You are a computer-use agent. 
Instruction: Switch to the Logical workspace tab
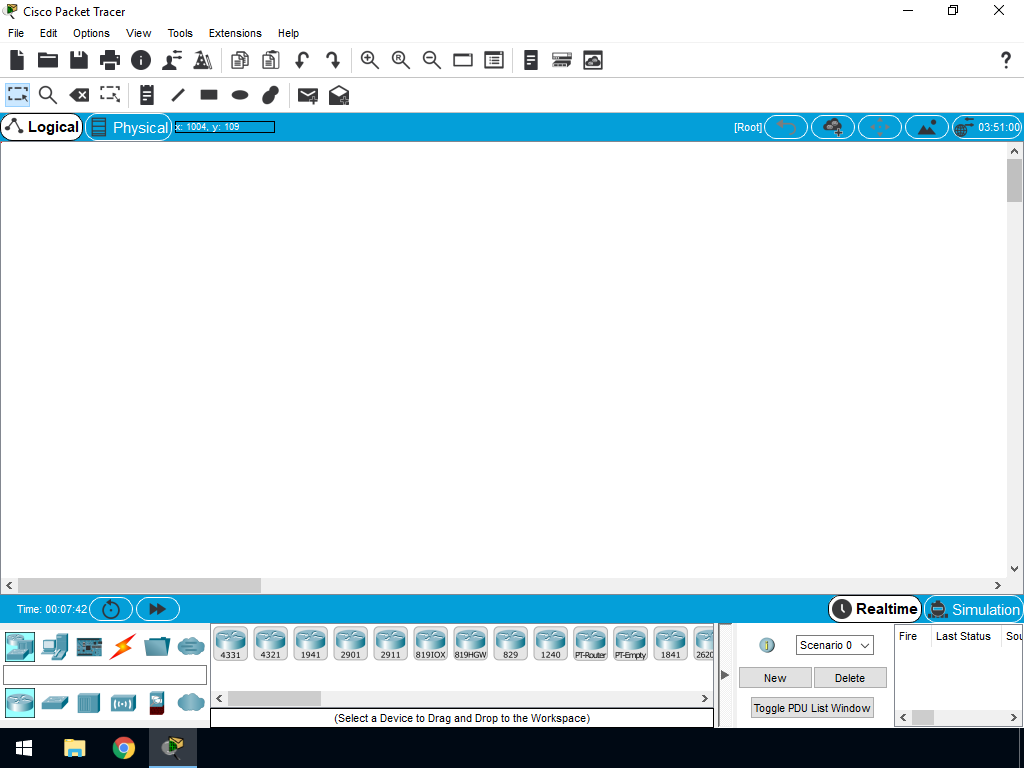pyautogui.click(x=42, y=127)
